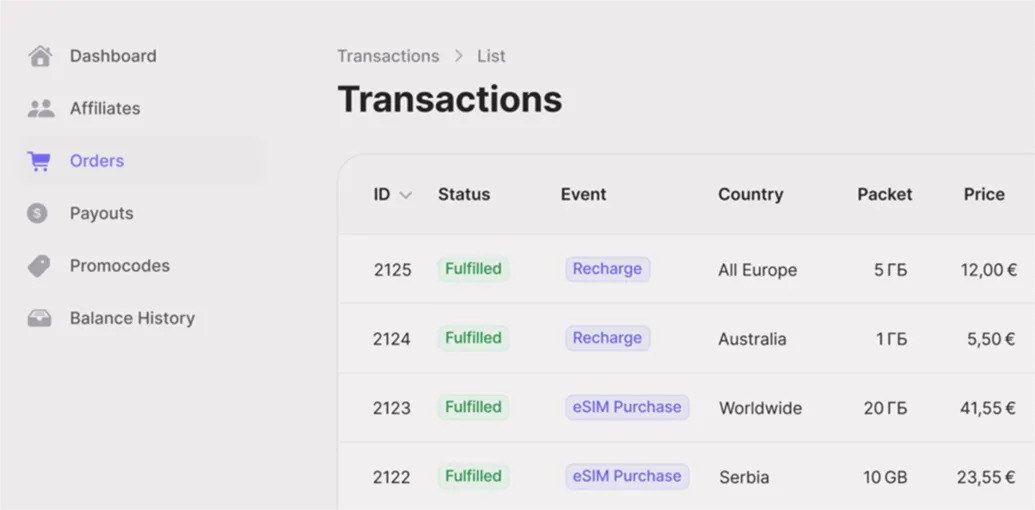Click the Balance History inbox icon
This screenshot has width=1035, height=510.
coord(39,318)
